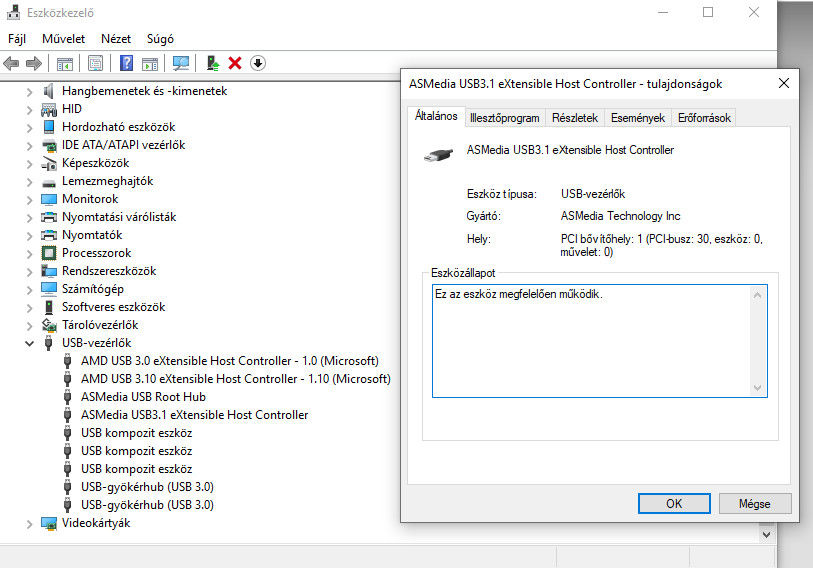Expand the IDE ATA/ATAPI vezérlők node
813x568 pixels.
[x=29, y=146]
